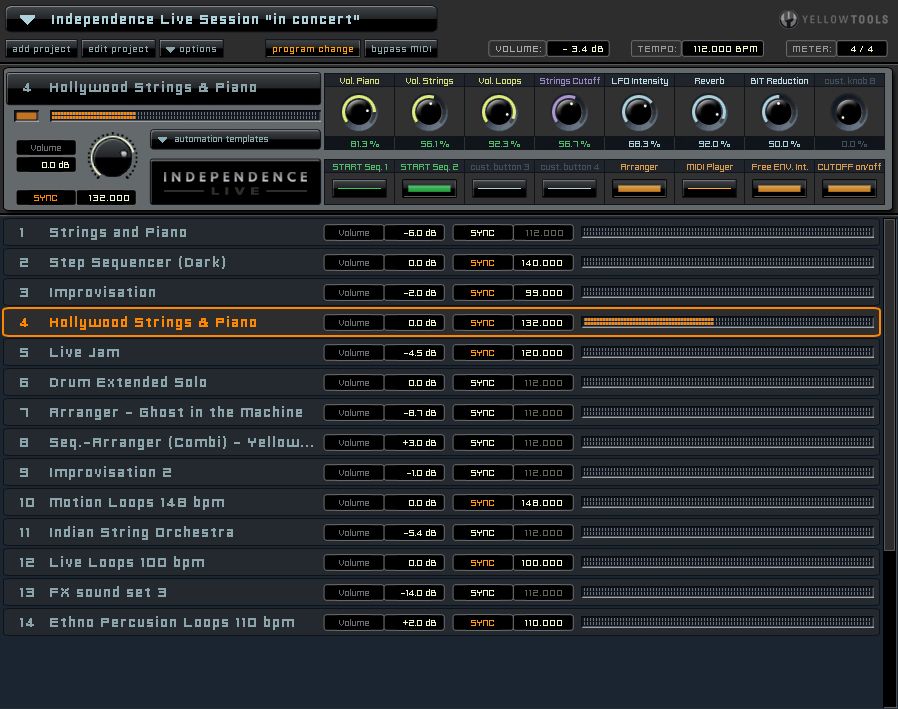Click the LFO Intensity knob
This screenshot has height=709, width=898.
[x=639, y=112]
